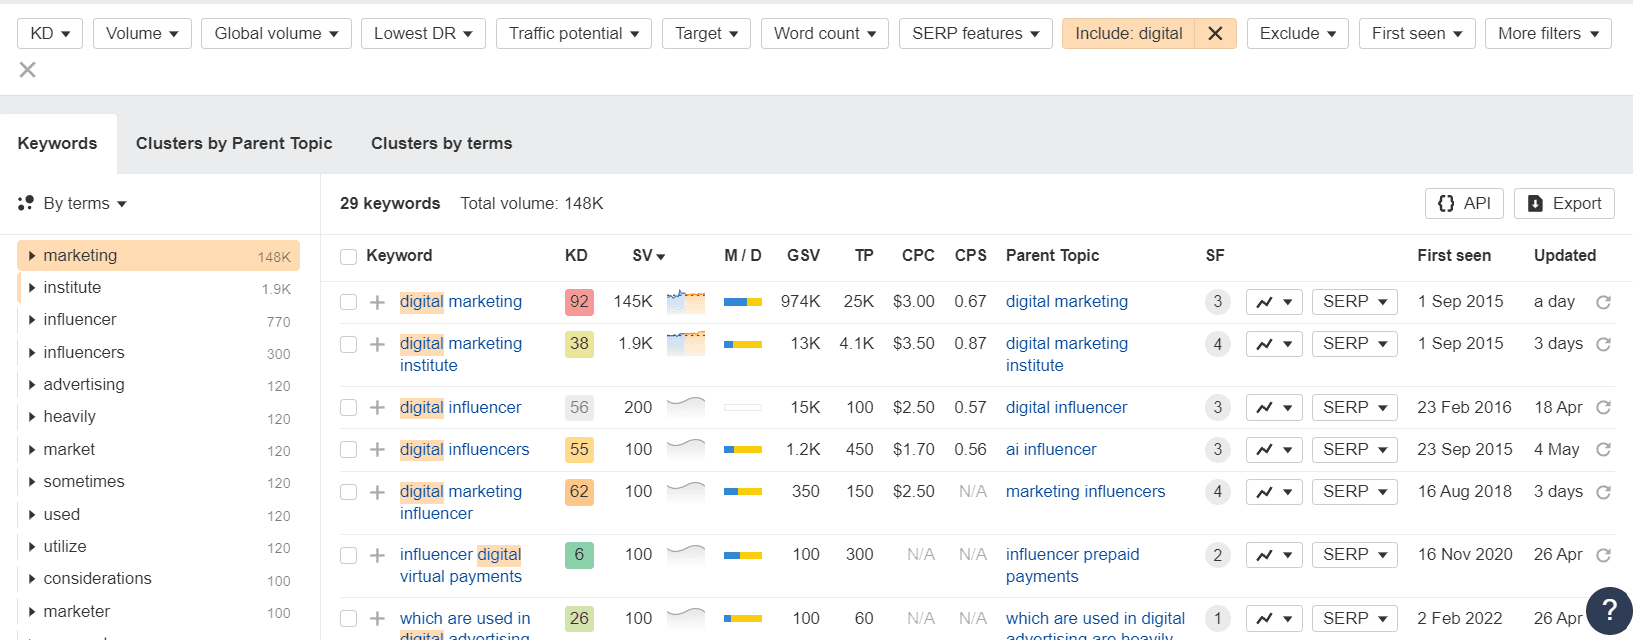Remove the Include: digital filter

(1215, 33)
